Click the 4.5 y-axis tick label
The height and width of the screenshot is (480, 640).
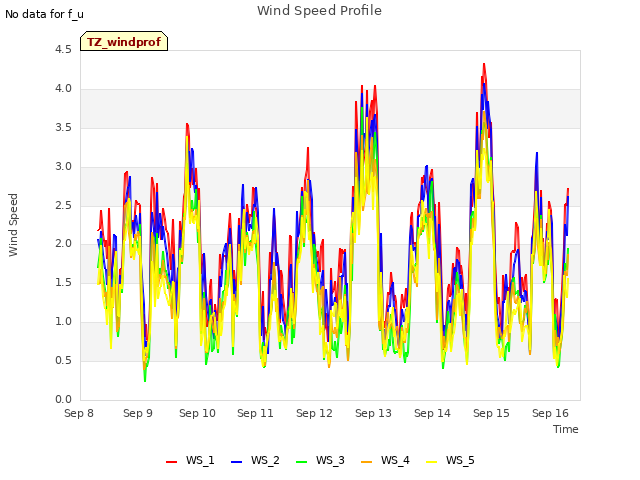tap(63, 50)
